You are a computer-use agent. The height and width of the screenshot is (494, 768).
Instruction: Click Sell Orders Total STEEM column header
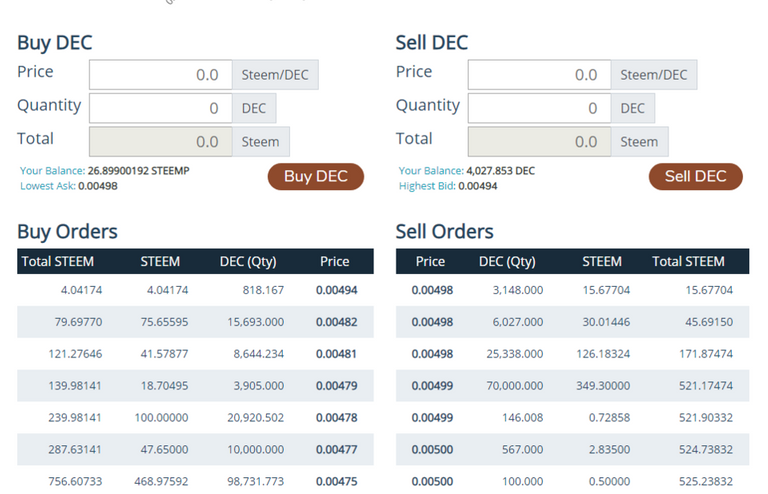pos(688,261)
